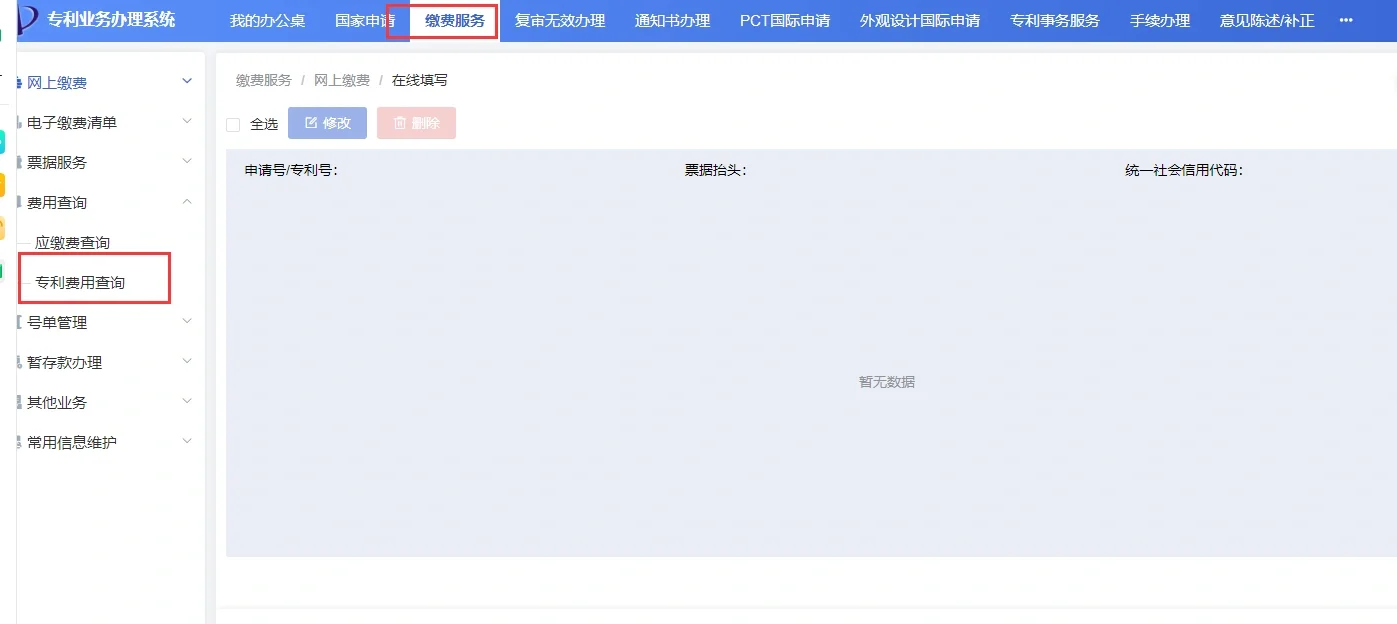Open the 国家申请 navigation tab
Screen dimensions: 1397x624
coord(364,20)
